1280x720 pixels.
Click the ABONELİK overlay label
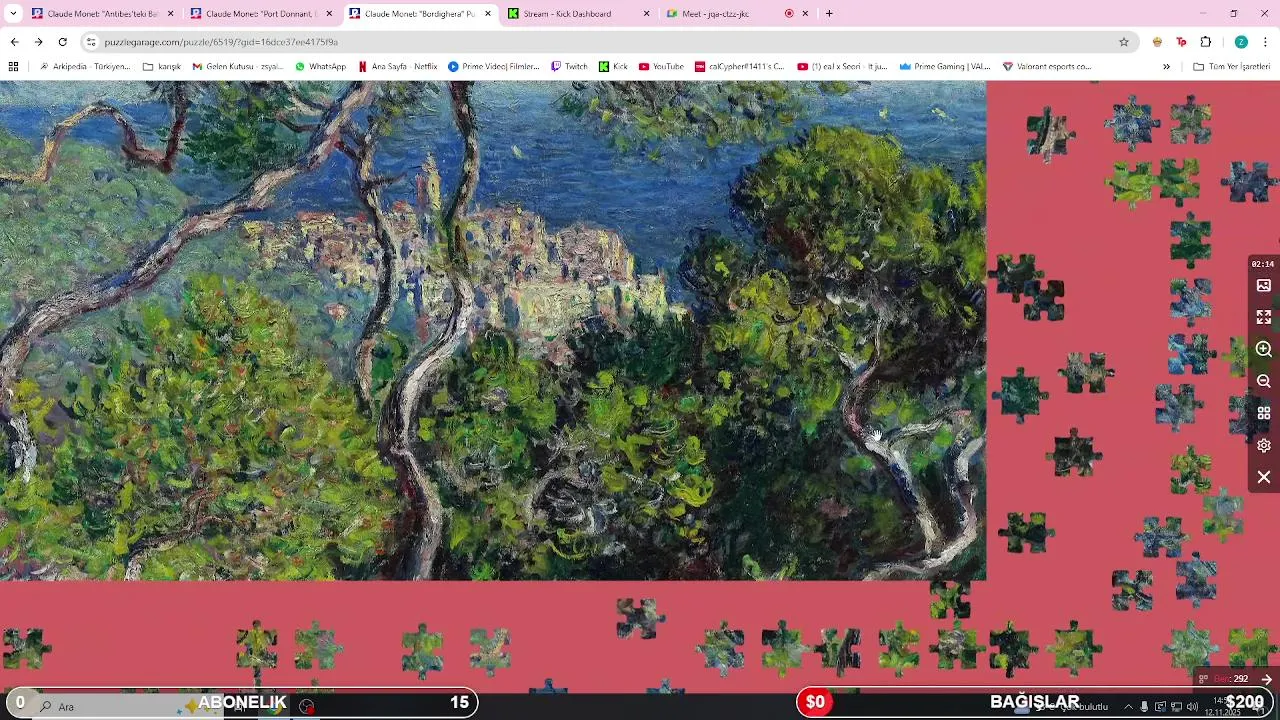pos(242,703)
